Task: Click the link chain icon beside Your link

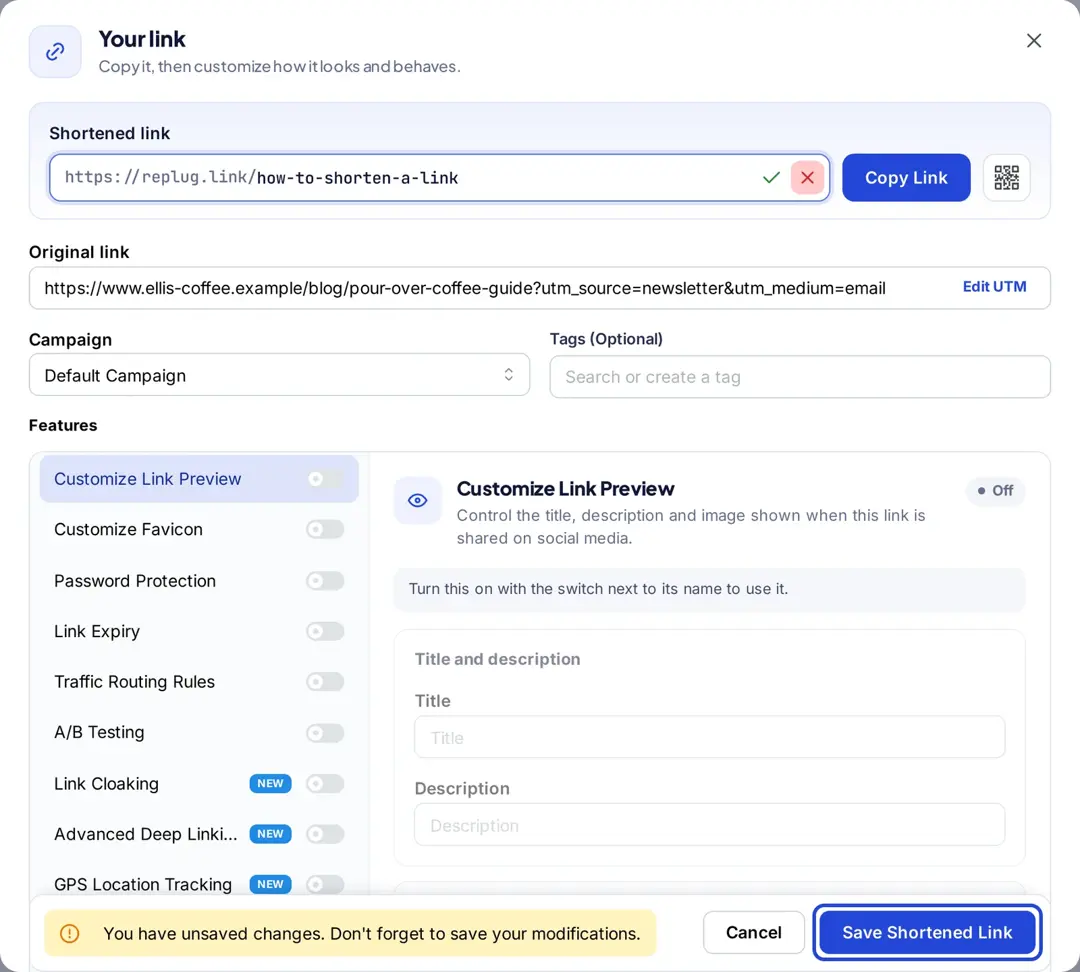Action: 55,52
